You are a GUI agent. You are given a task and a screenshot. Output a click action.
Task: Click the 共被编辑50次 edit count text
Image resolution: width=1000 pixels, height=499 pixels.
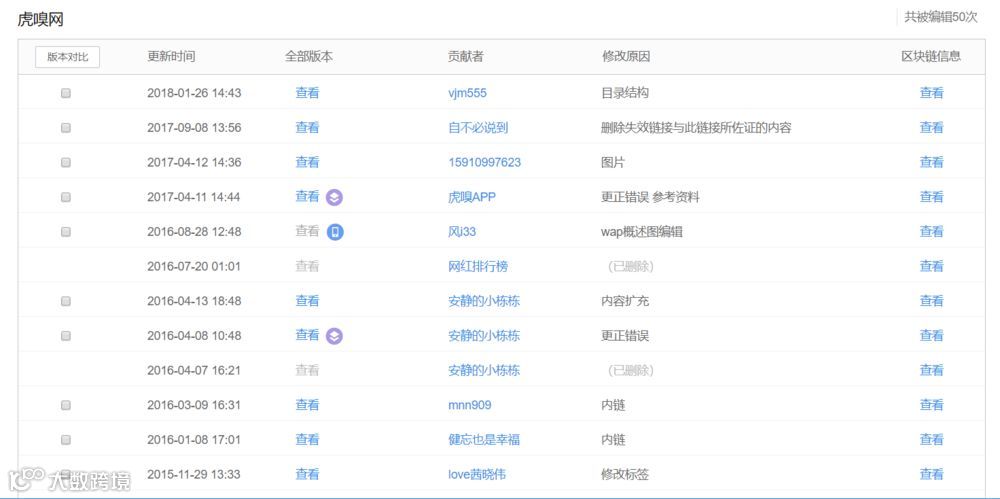click(x=941, y=17)
